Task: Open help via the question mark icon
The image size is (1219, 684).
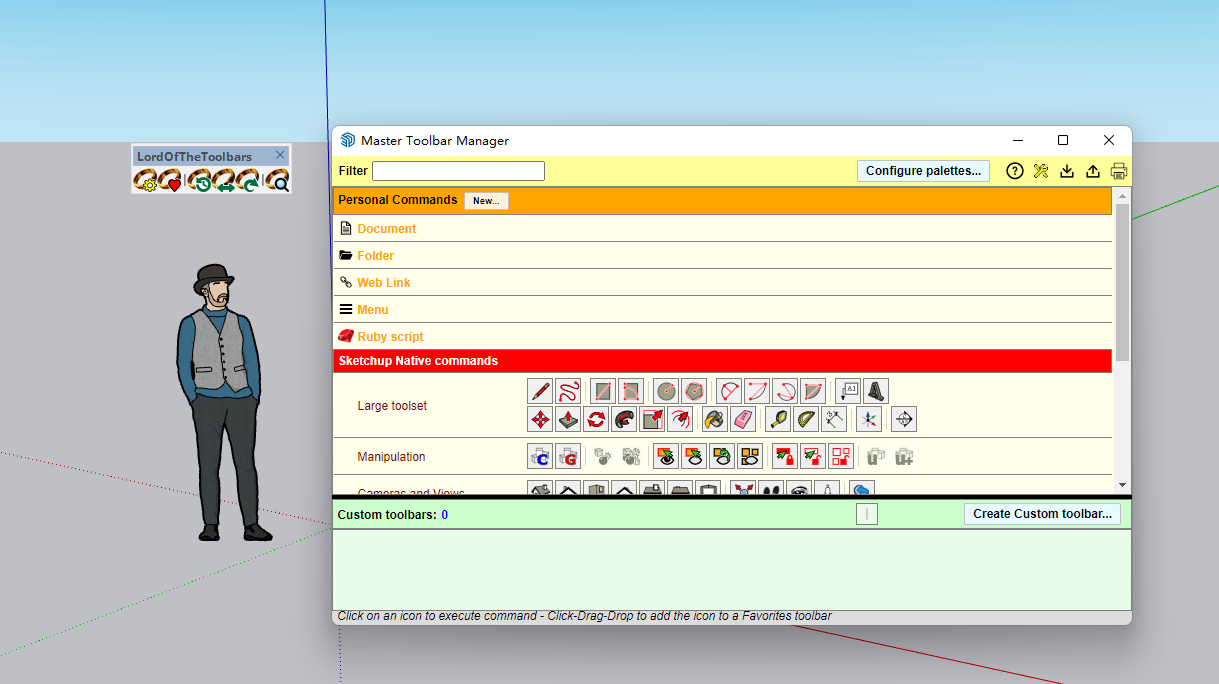Action: (x=1014, y=171)
